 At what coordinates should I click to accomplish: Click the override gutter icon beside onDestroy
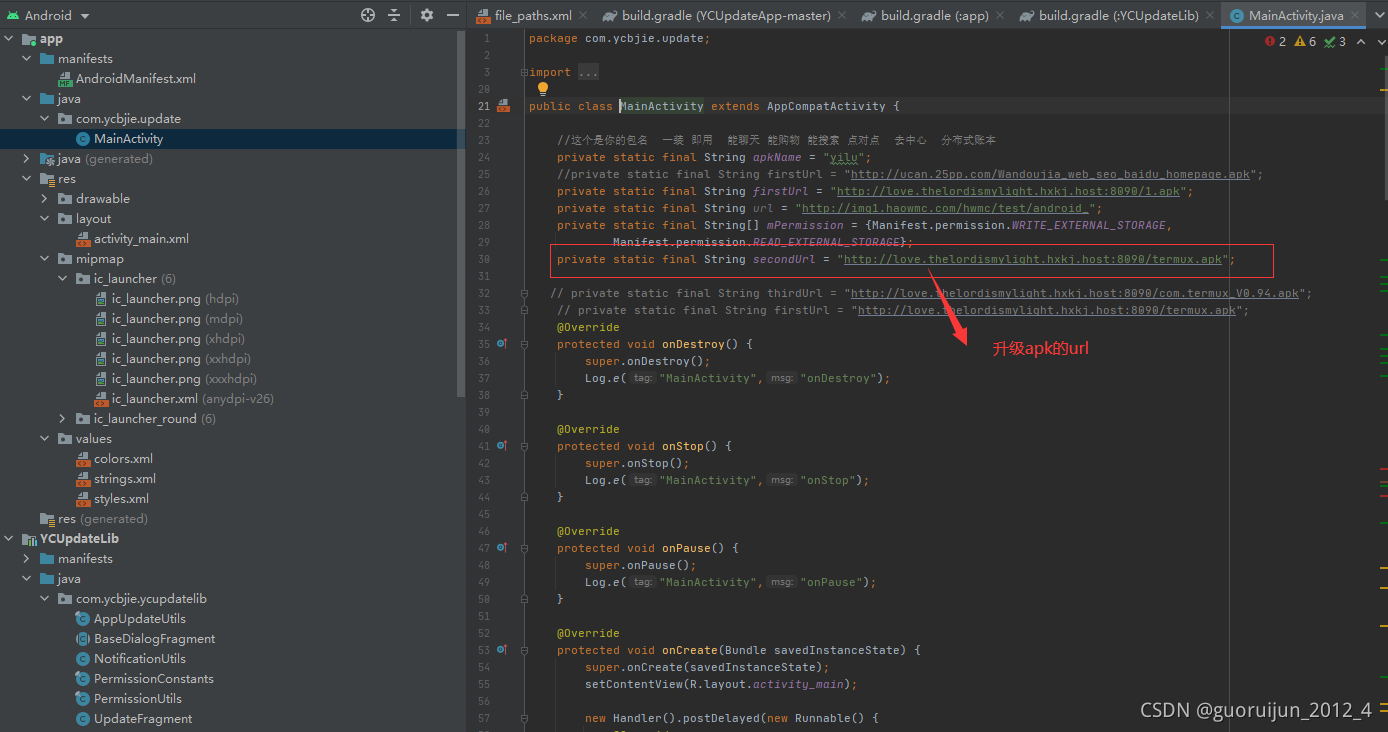coord(502,344)
